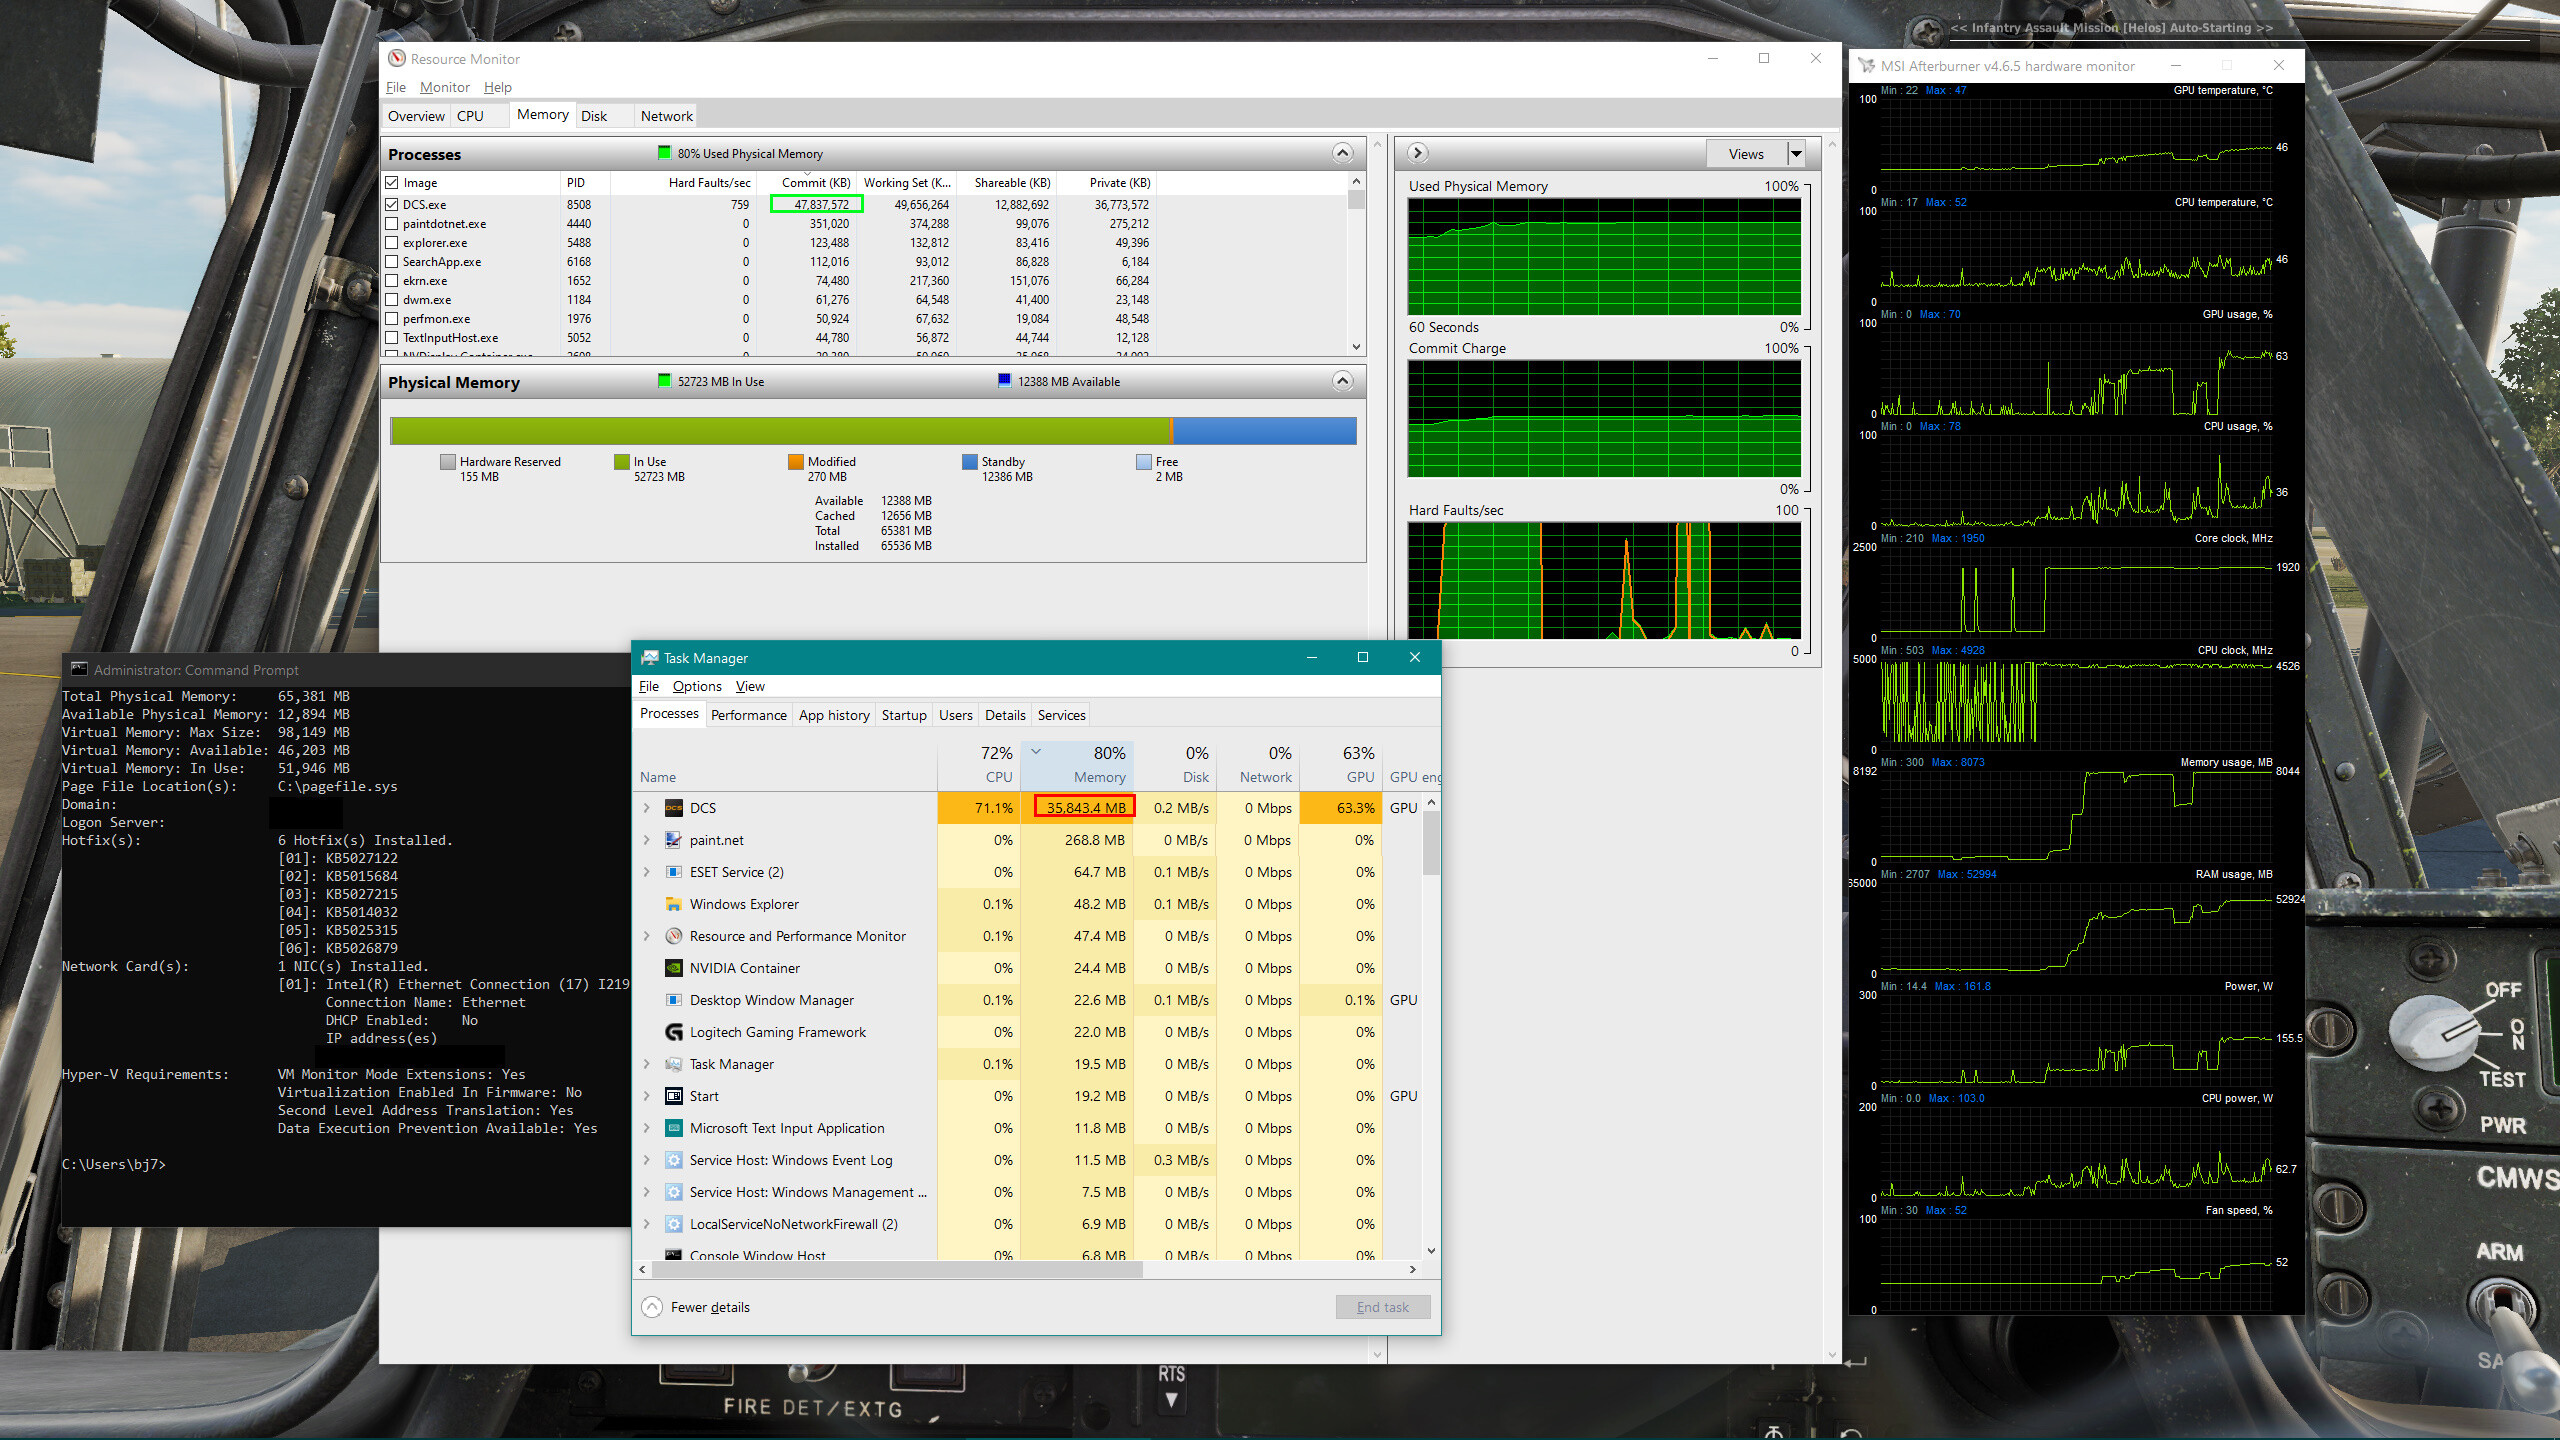Expand the LocalServiceNoNetworkFirewall (2) group
The image size is (2560, 1440).
coord(647,1224)
